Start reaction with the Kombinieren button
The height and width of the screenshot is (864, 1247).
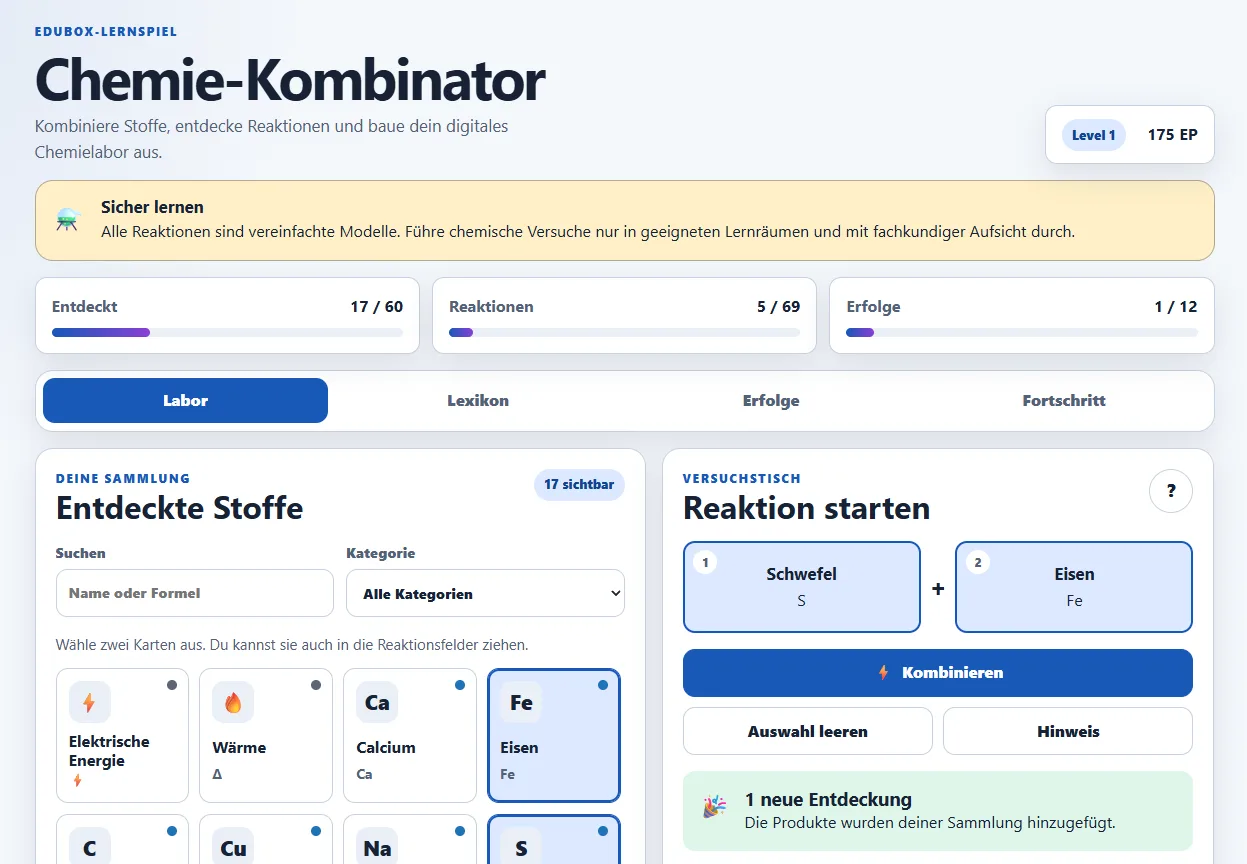click(x=938, y=673)
